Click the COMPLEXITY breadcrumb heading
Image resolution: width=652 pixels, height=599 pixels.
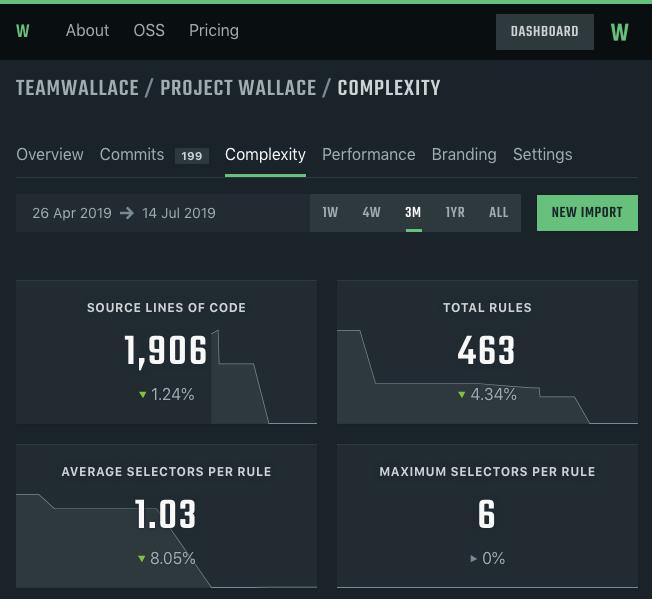[389, 88]
